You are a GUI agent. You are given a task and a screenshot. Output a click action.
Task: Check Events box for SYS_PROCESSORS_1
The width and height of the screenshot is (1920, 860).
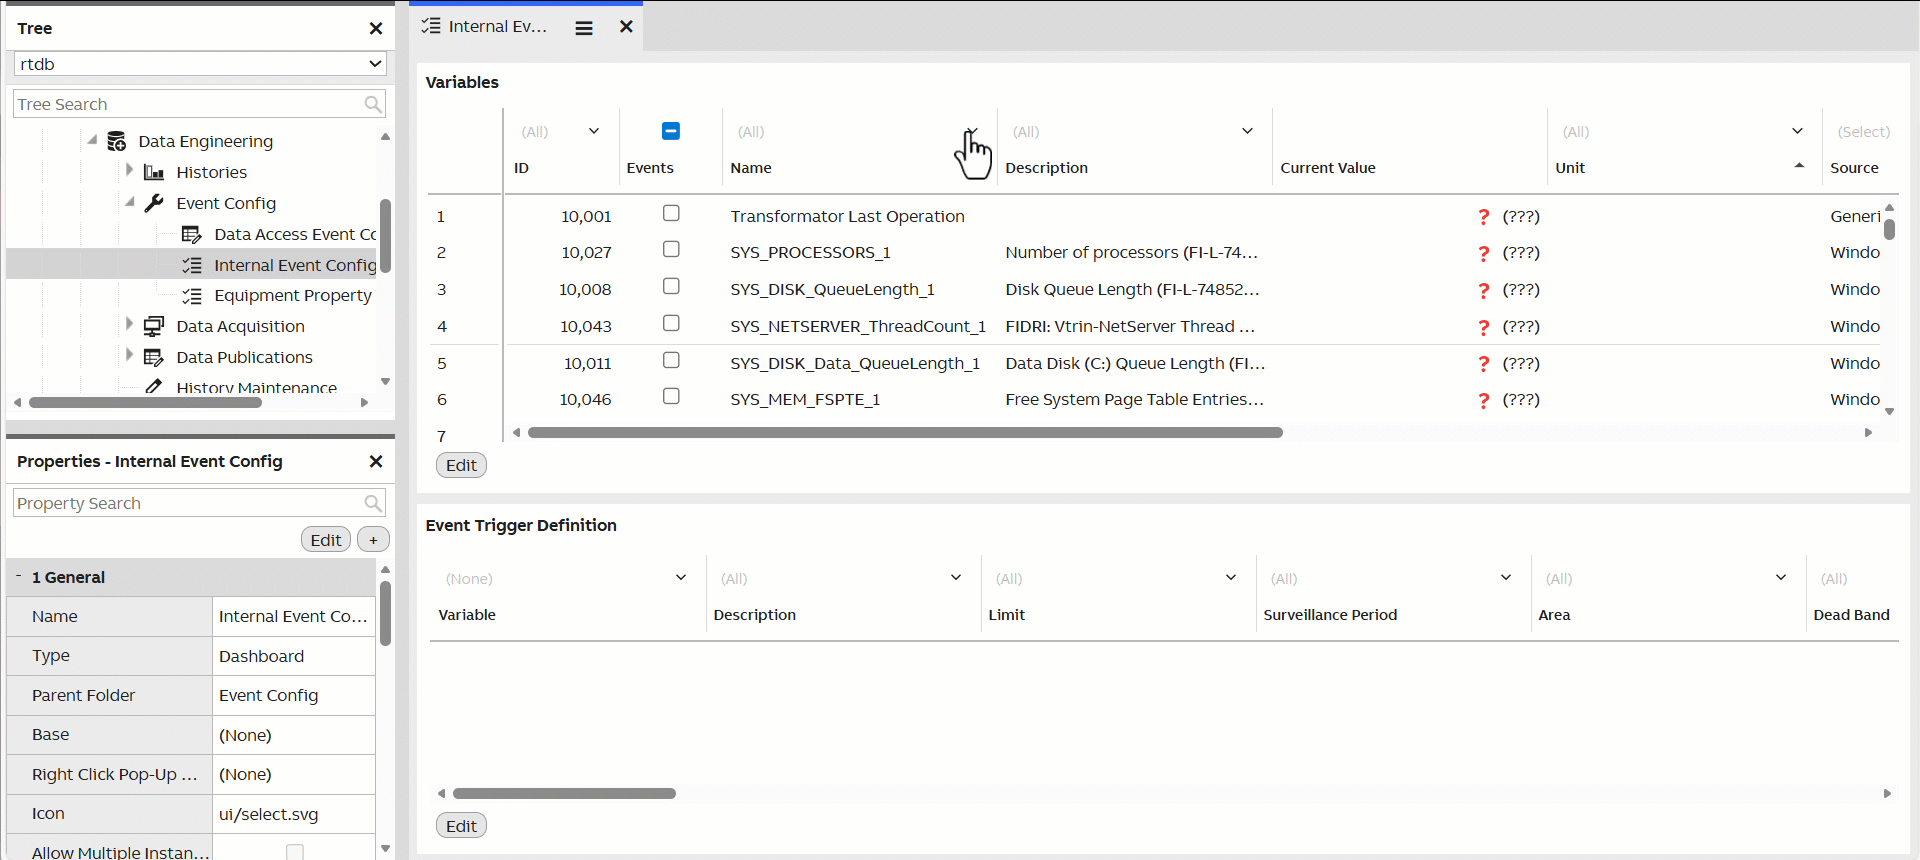click(671, 249)
